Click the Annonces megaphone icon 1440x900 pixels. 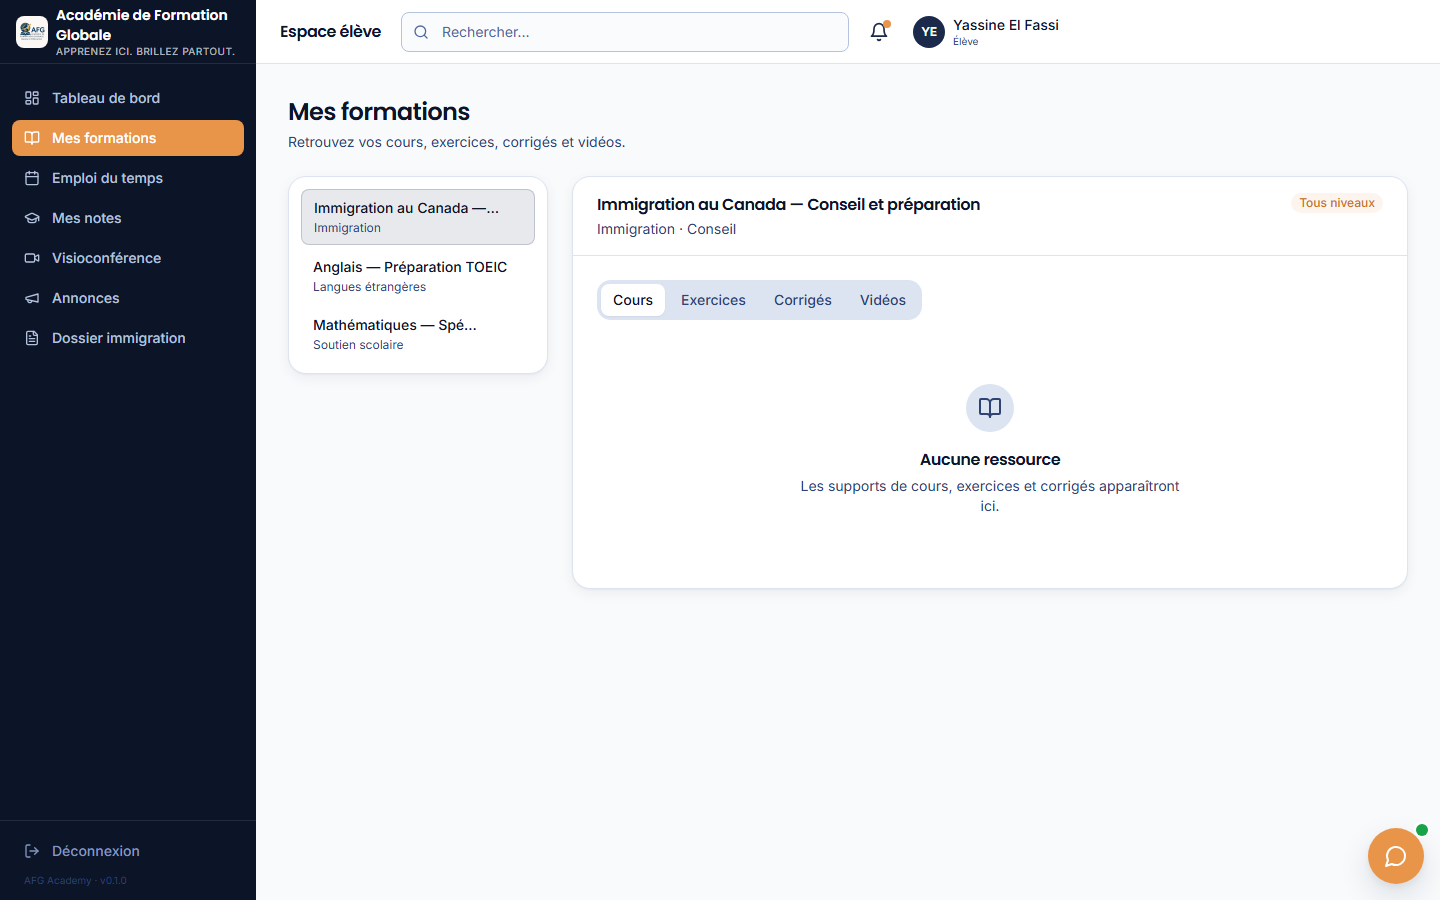click(32, 298)
